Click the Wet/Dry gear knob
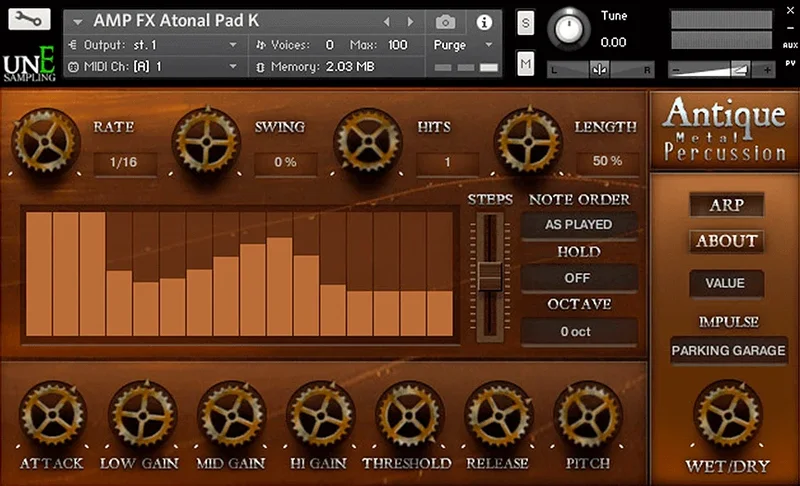Screen dimensions: 800x486 (728, 414)
